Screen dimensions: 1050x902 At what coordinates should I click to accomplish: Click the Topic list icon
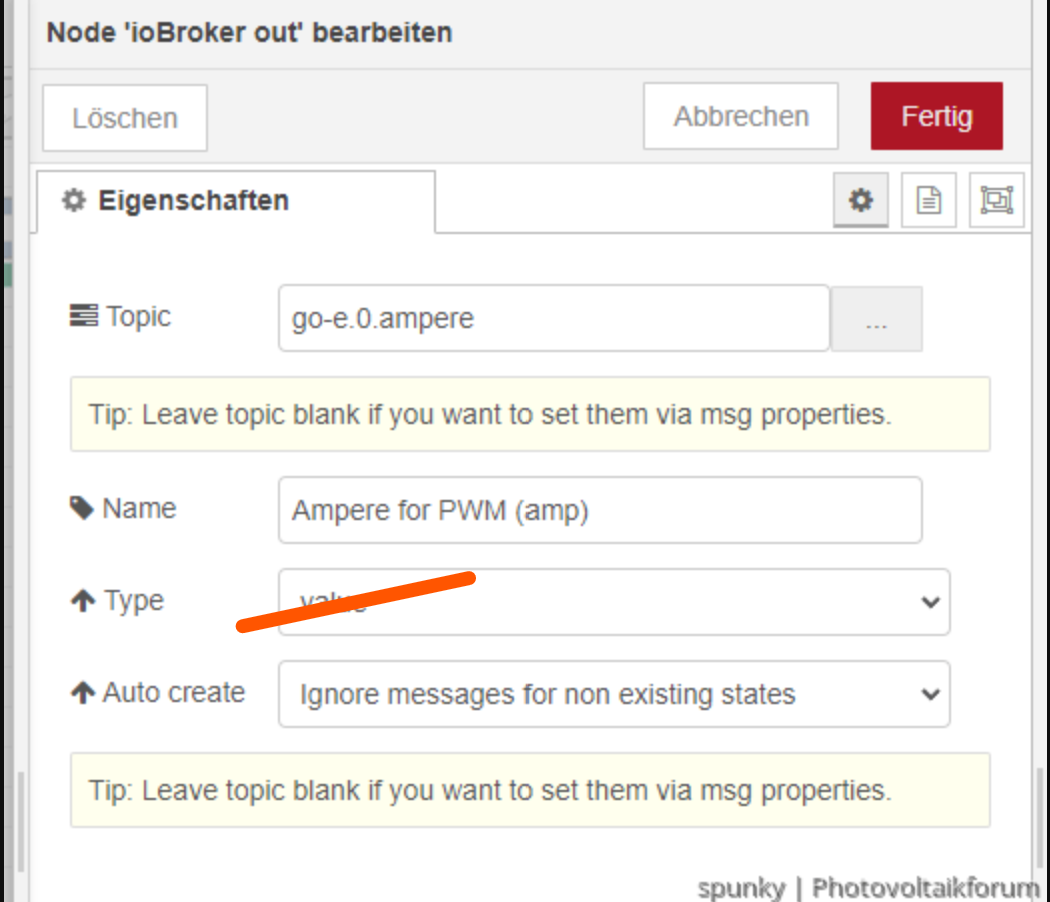(x=84, y=315)
